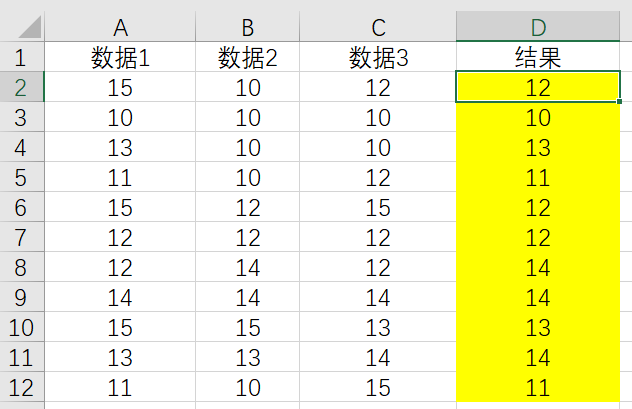
Task: Select row 6 header
Action: click(x=22, y=207)
